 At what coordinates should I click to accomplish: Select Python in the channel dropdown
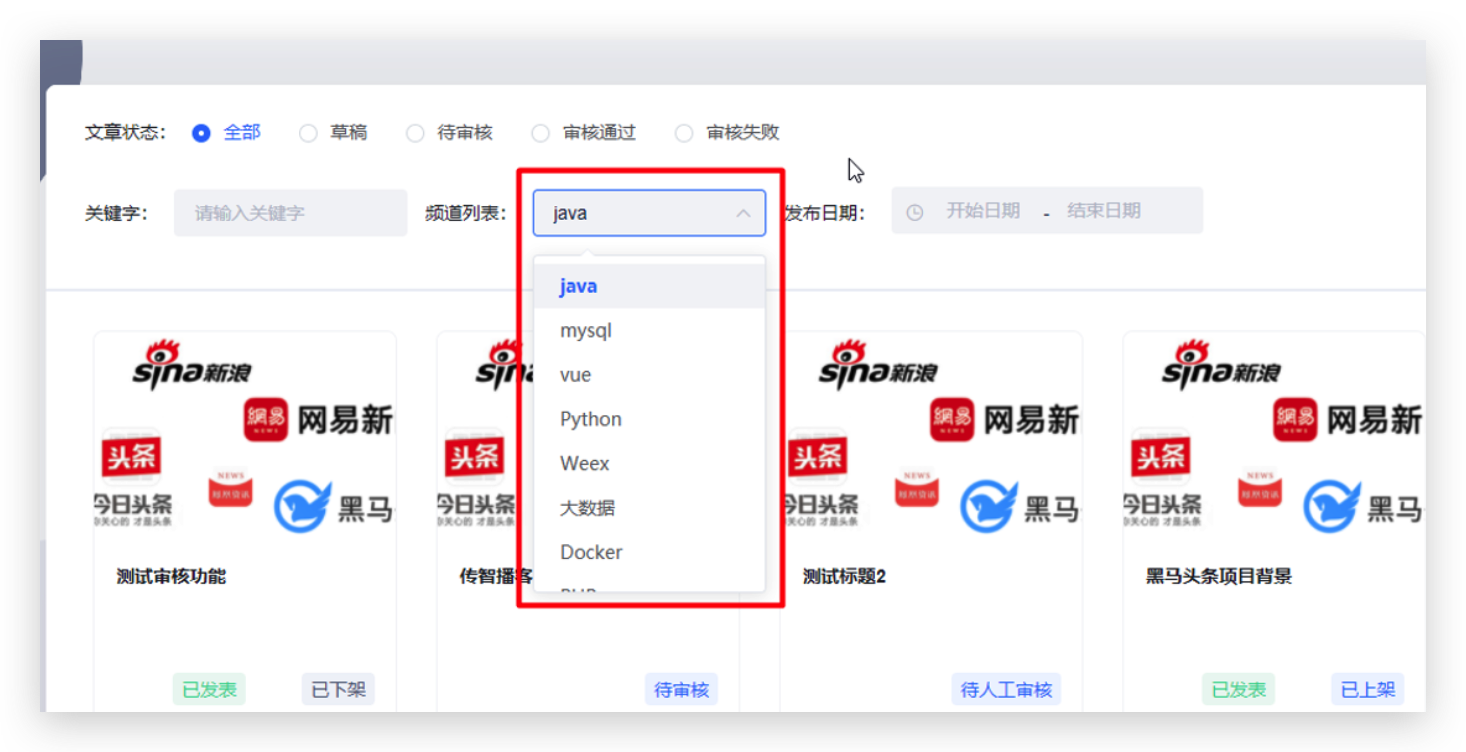(649, 419)
